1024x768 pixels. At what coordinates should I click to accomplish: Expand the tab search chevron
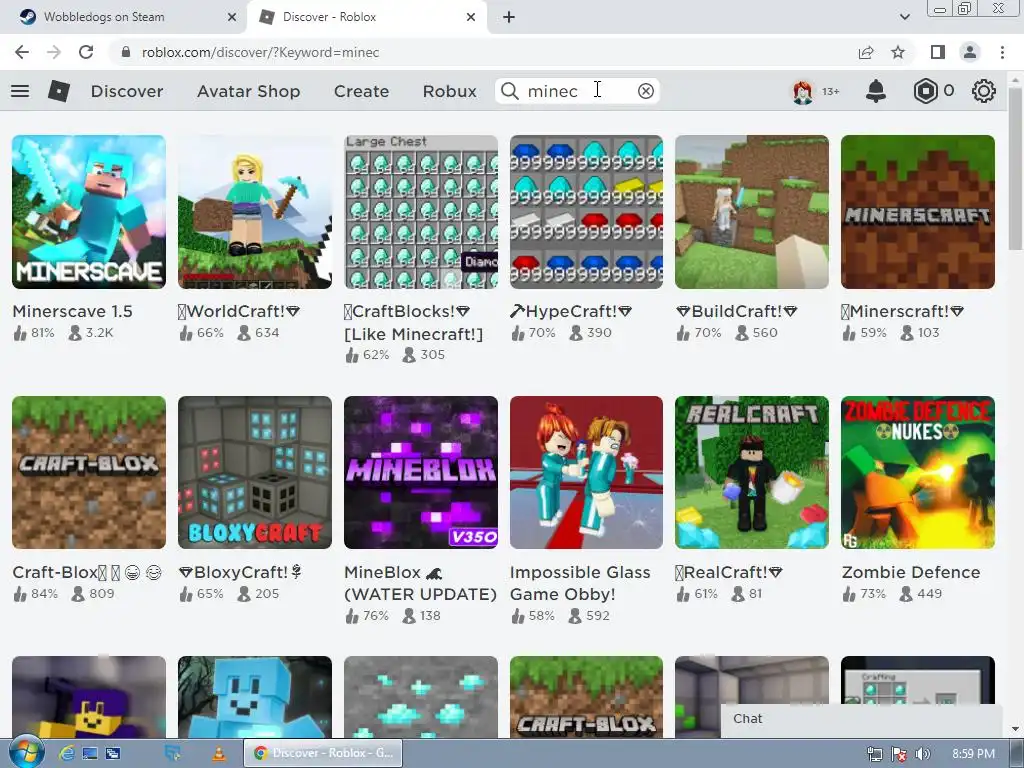tap(904, 17)
